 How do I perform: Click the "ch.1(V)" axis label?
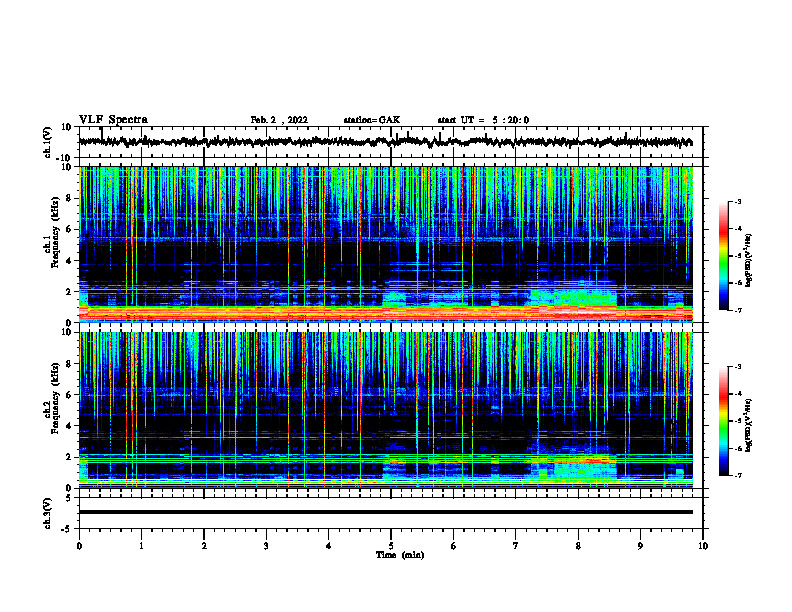click(48, 142)
